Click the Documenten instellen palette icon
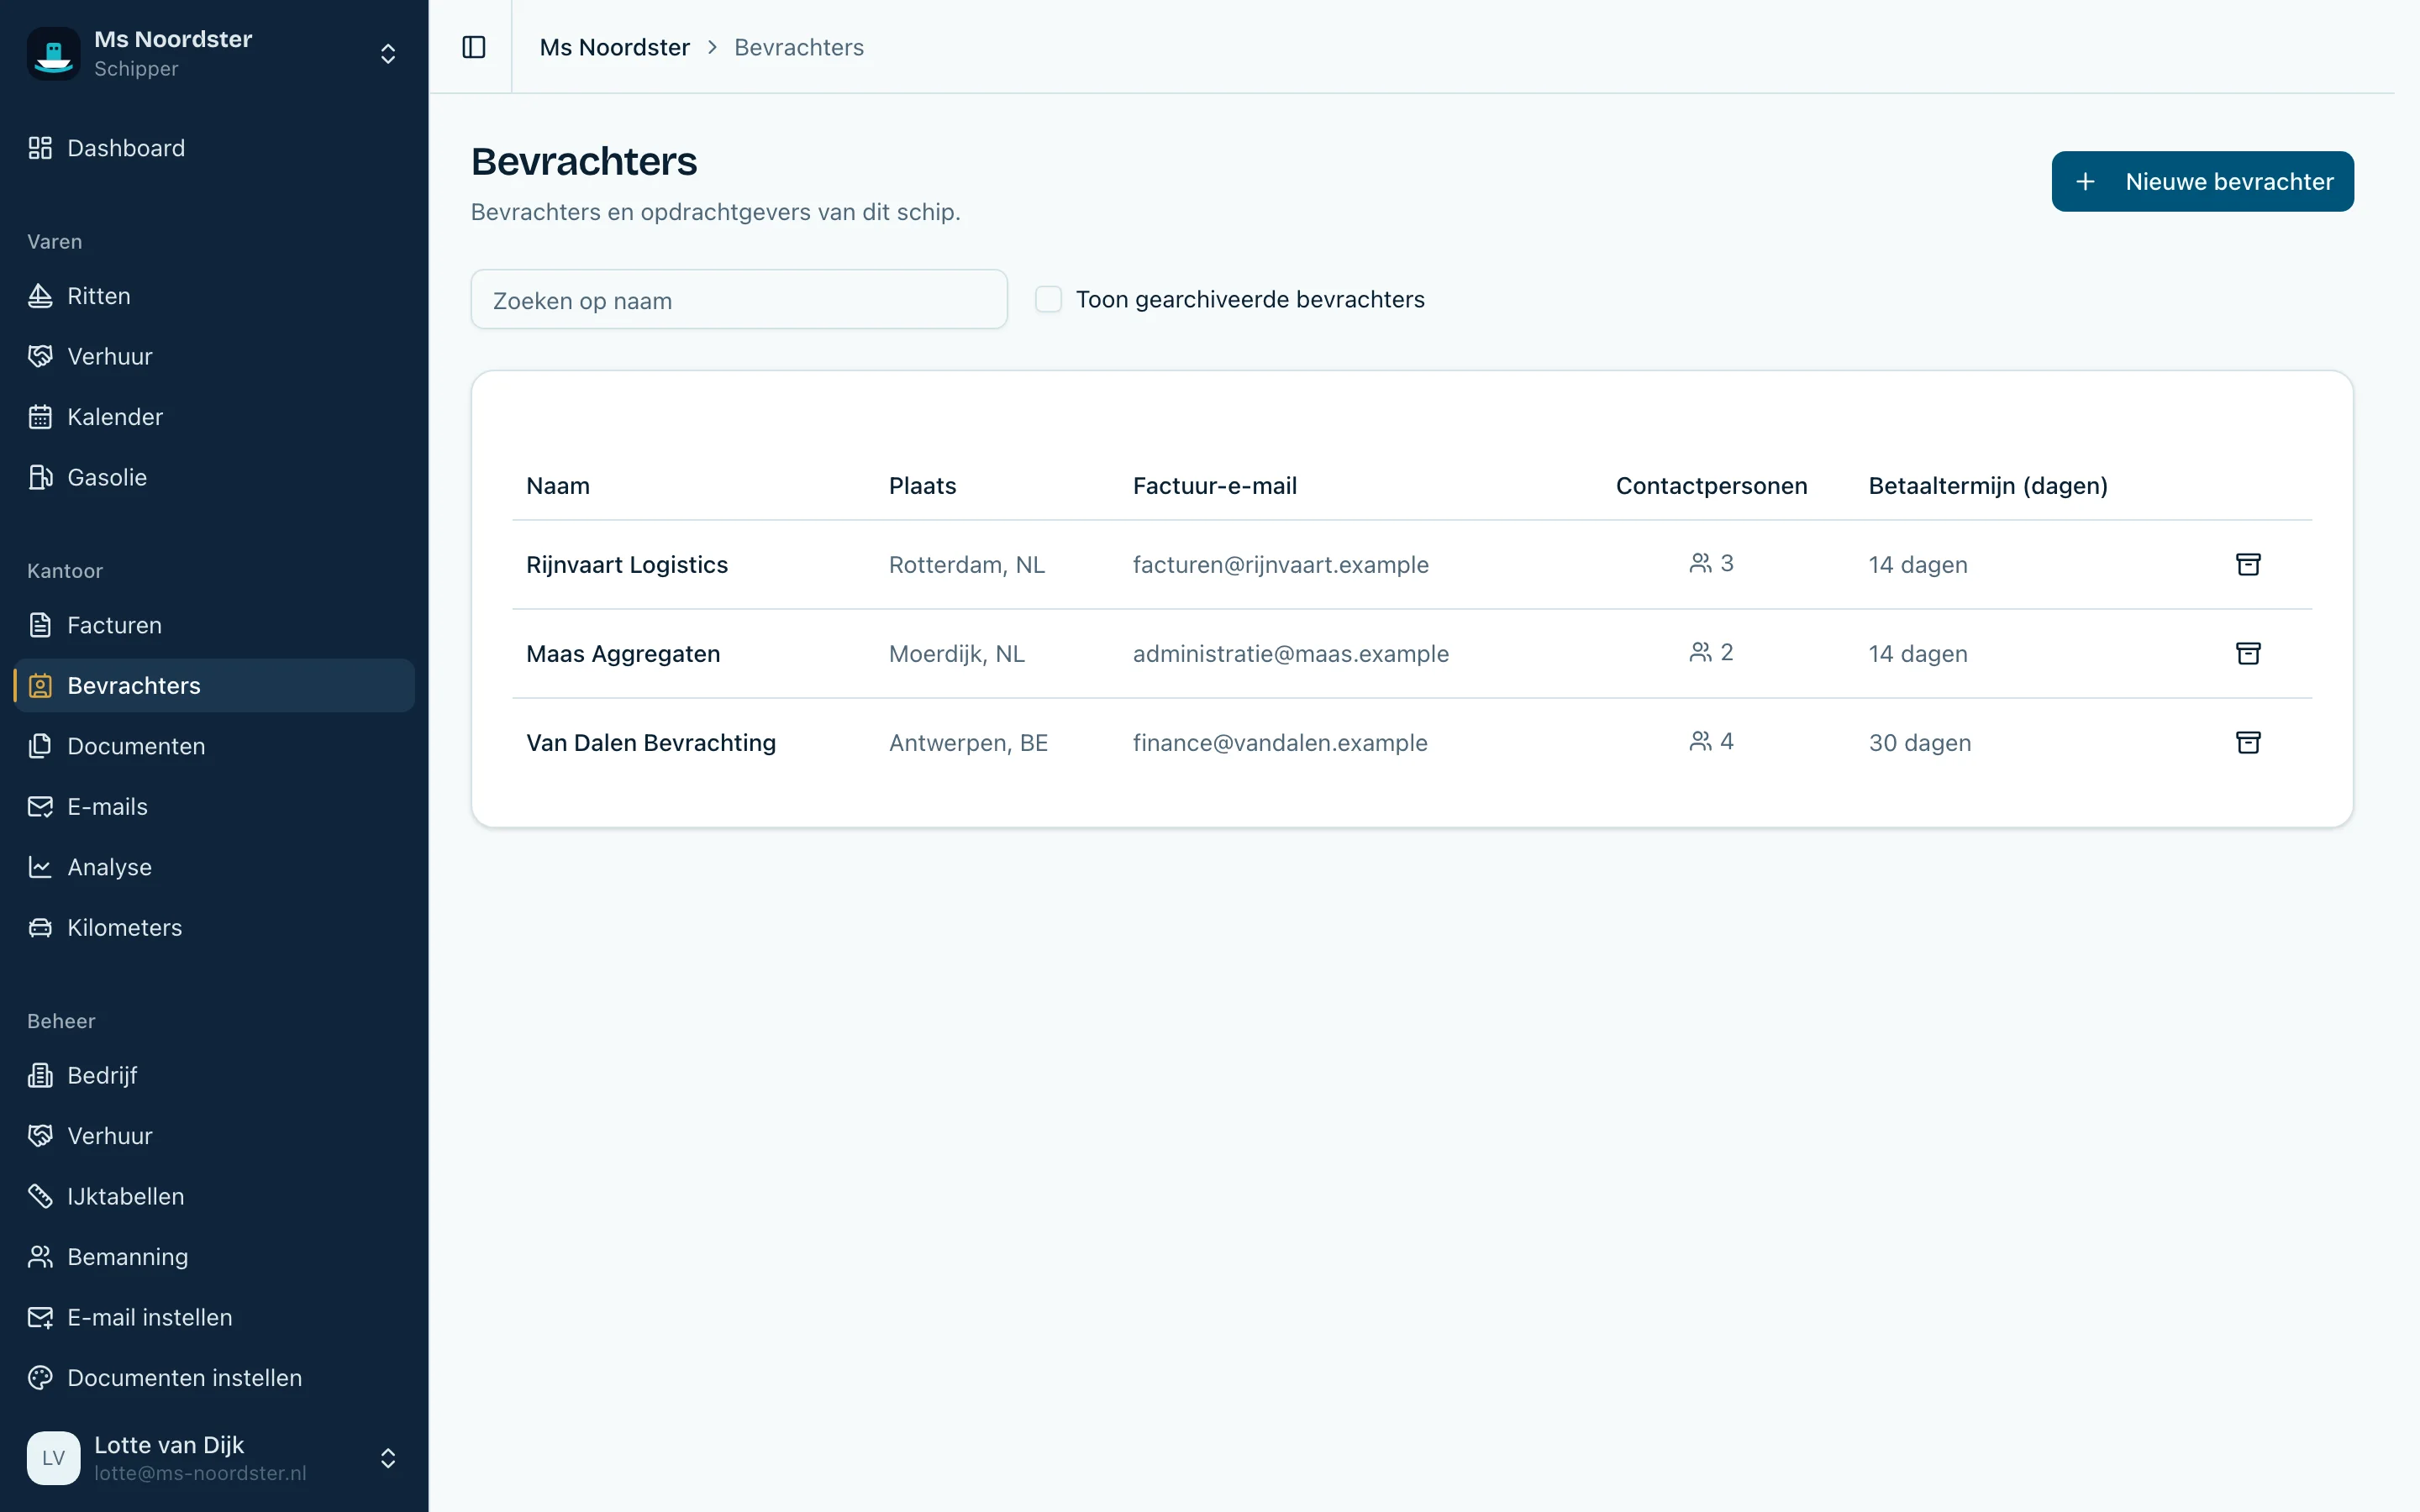This screenshot has width=2420, height=1512. click(40, 1378)
